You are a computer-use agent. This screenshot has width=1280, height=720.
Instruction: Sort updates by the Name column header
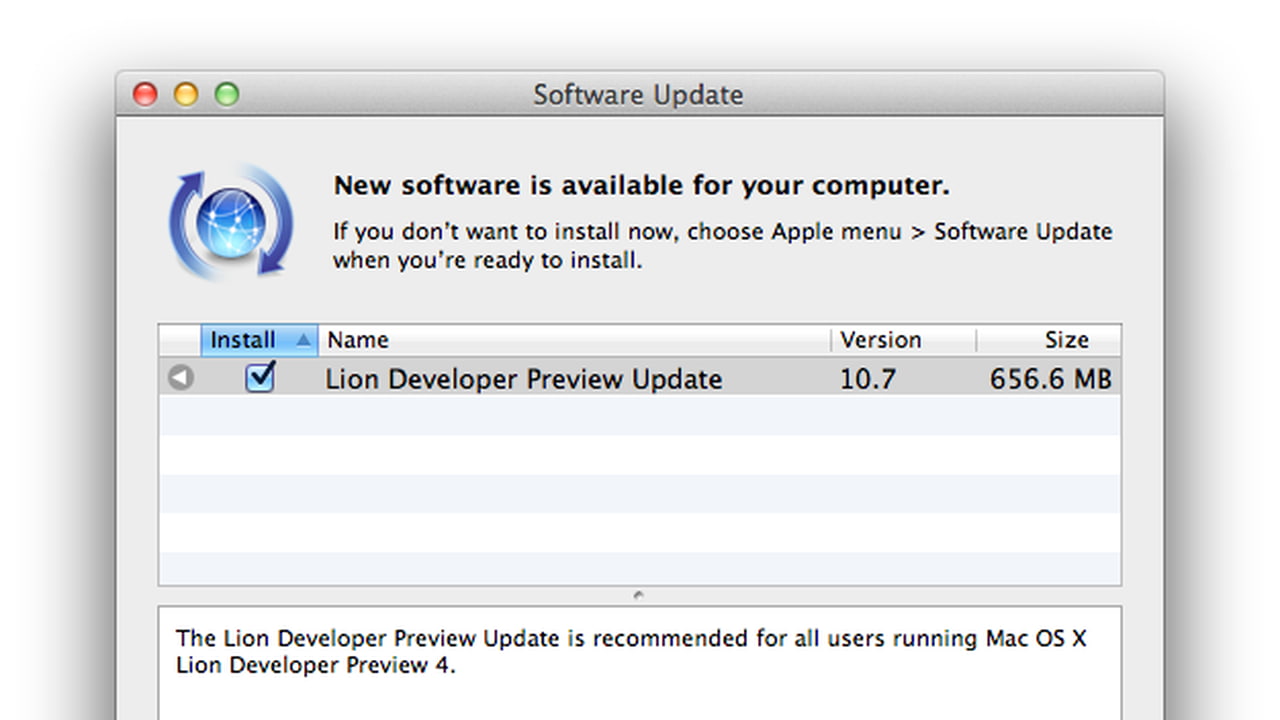point(574,340)
